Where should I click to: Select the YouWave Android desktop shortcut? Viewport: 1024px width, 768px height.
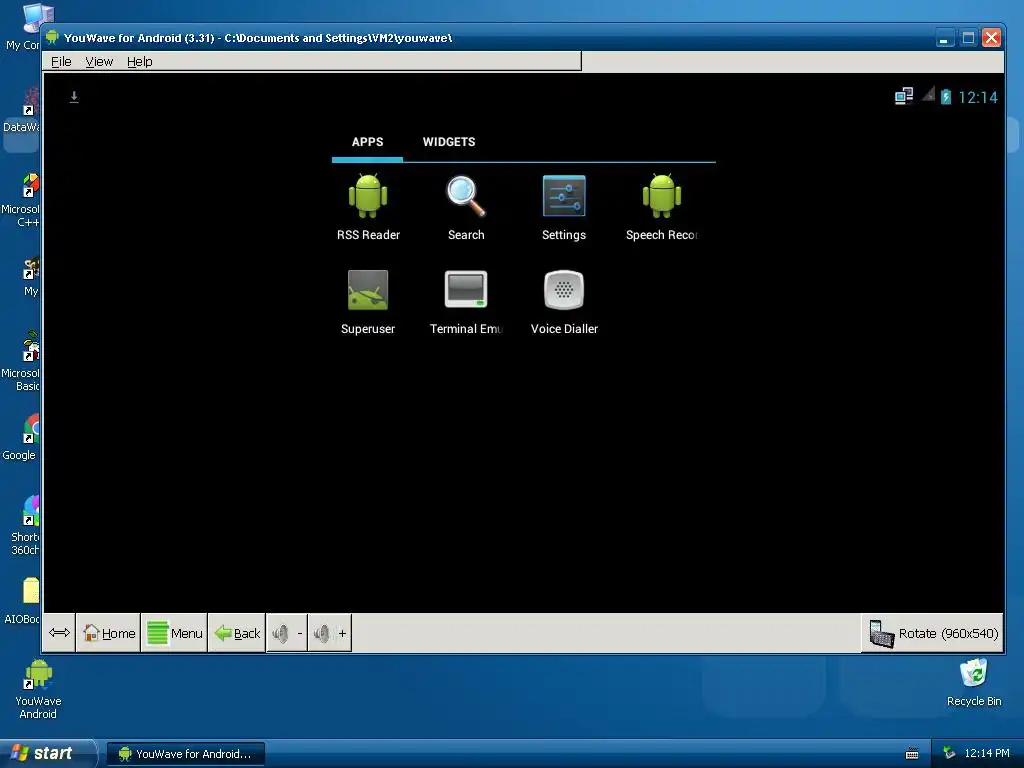[38, 689]
